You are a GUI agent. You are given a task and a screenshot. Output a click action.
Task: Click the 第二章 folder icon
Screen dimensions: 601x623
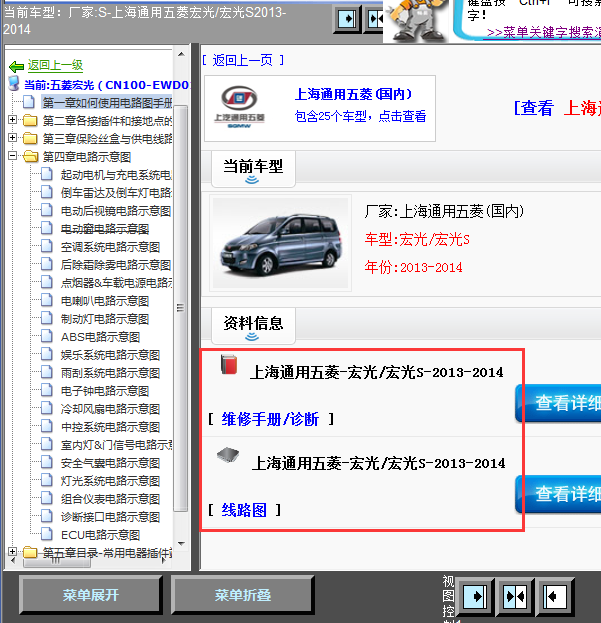[30, 120]
